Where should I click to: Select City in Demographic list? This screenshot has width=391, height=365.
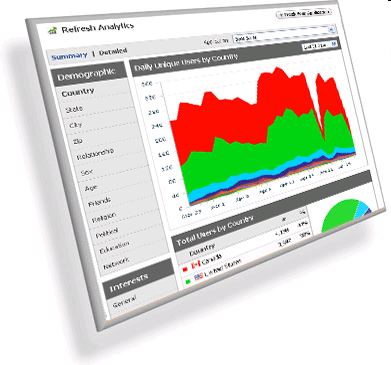pos(75,125)
